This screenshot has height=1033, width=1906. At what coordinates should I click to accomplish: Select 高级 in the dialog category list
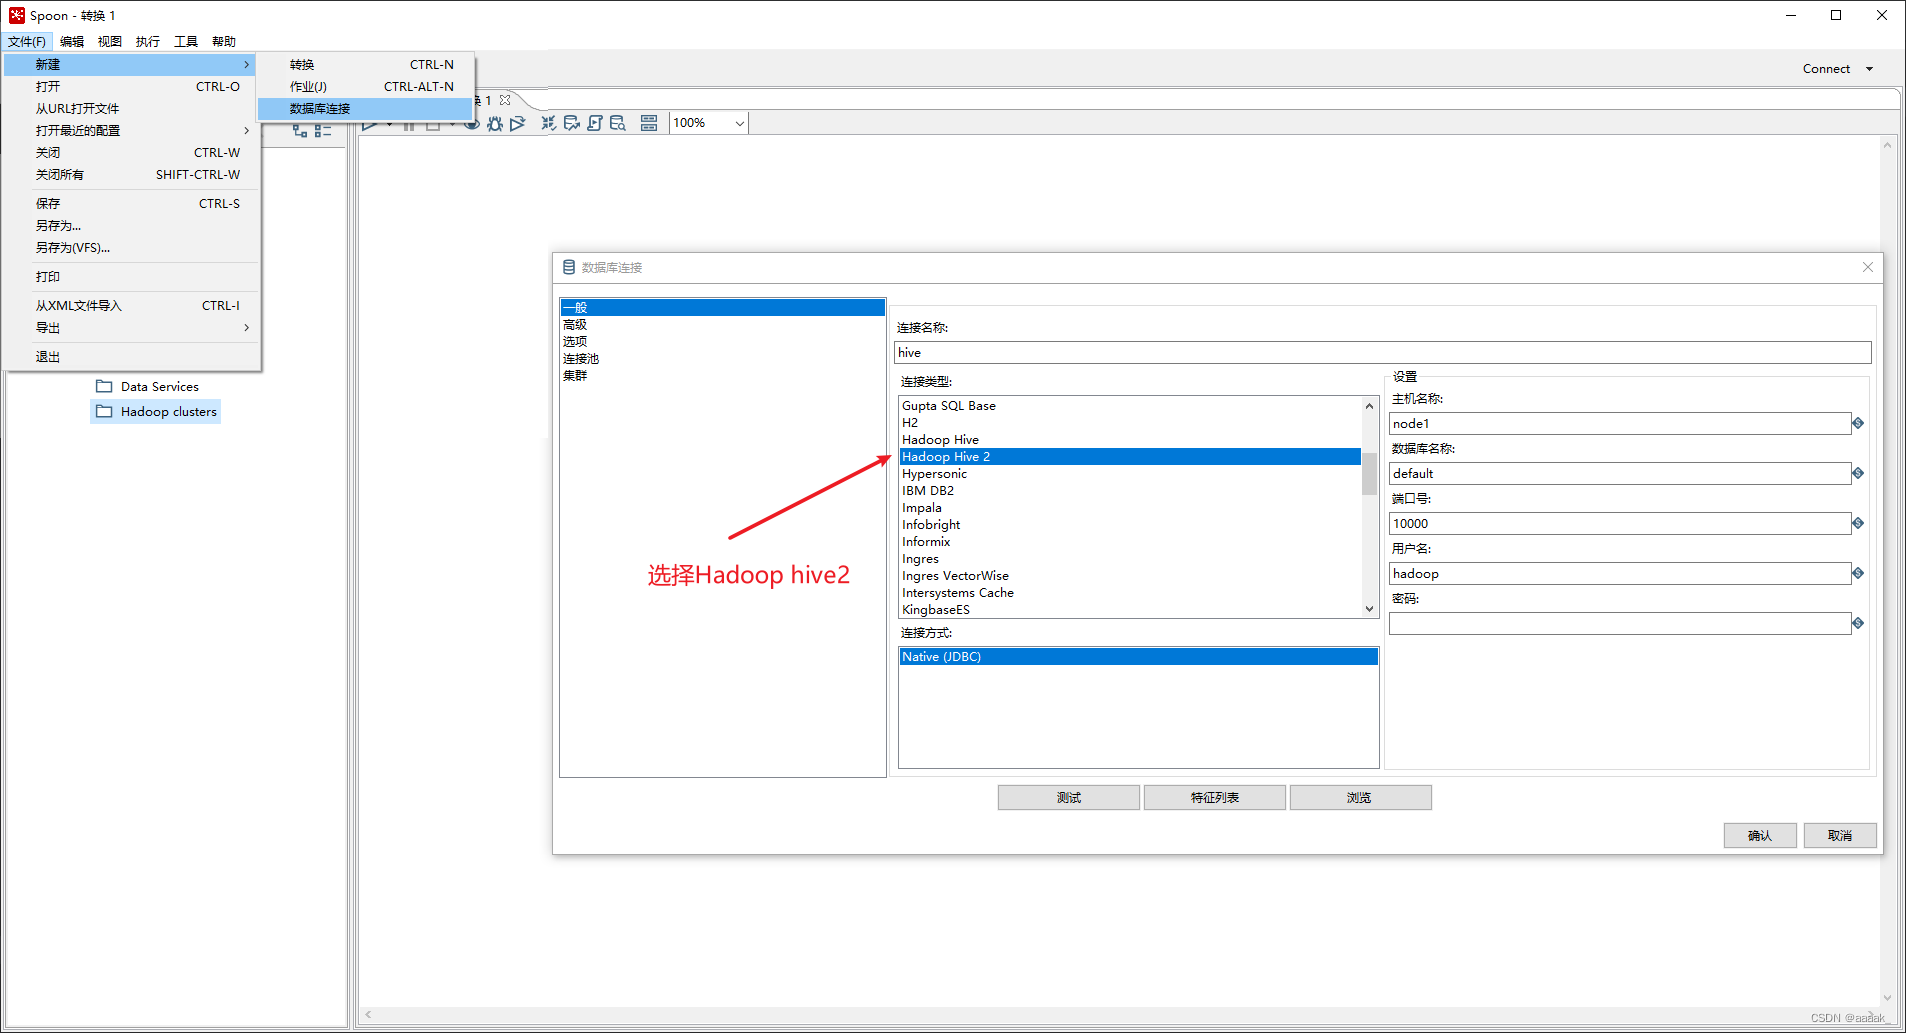click(723, 324)
